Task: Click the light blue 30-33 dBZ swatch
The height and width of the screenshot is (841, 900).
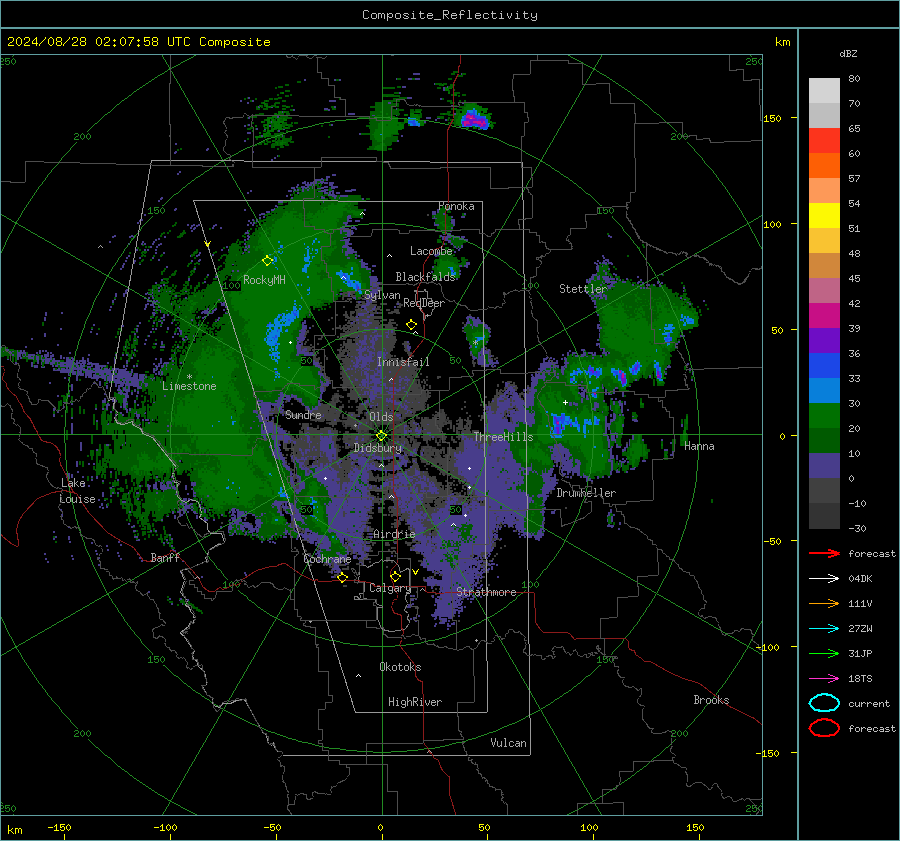Action: click(x=824, y=390)
